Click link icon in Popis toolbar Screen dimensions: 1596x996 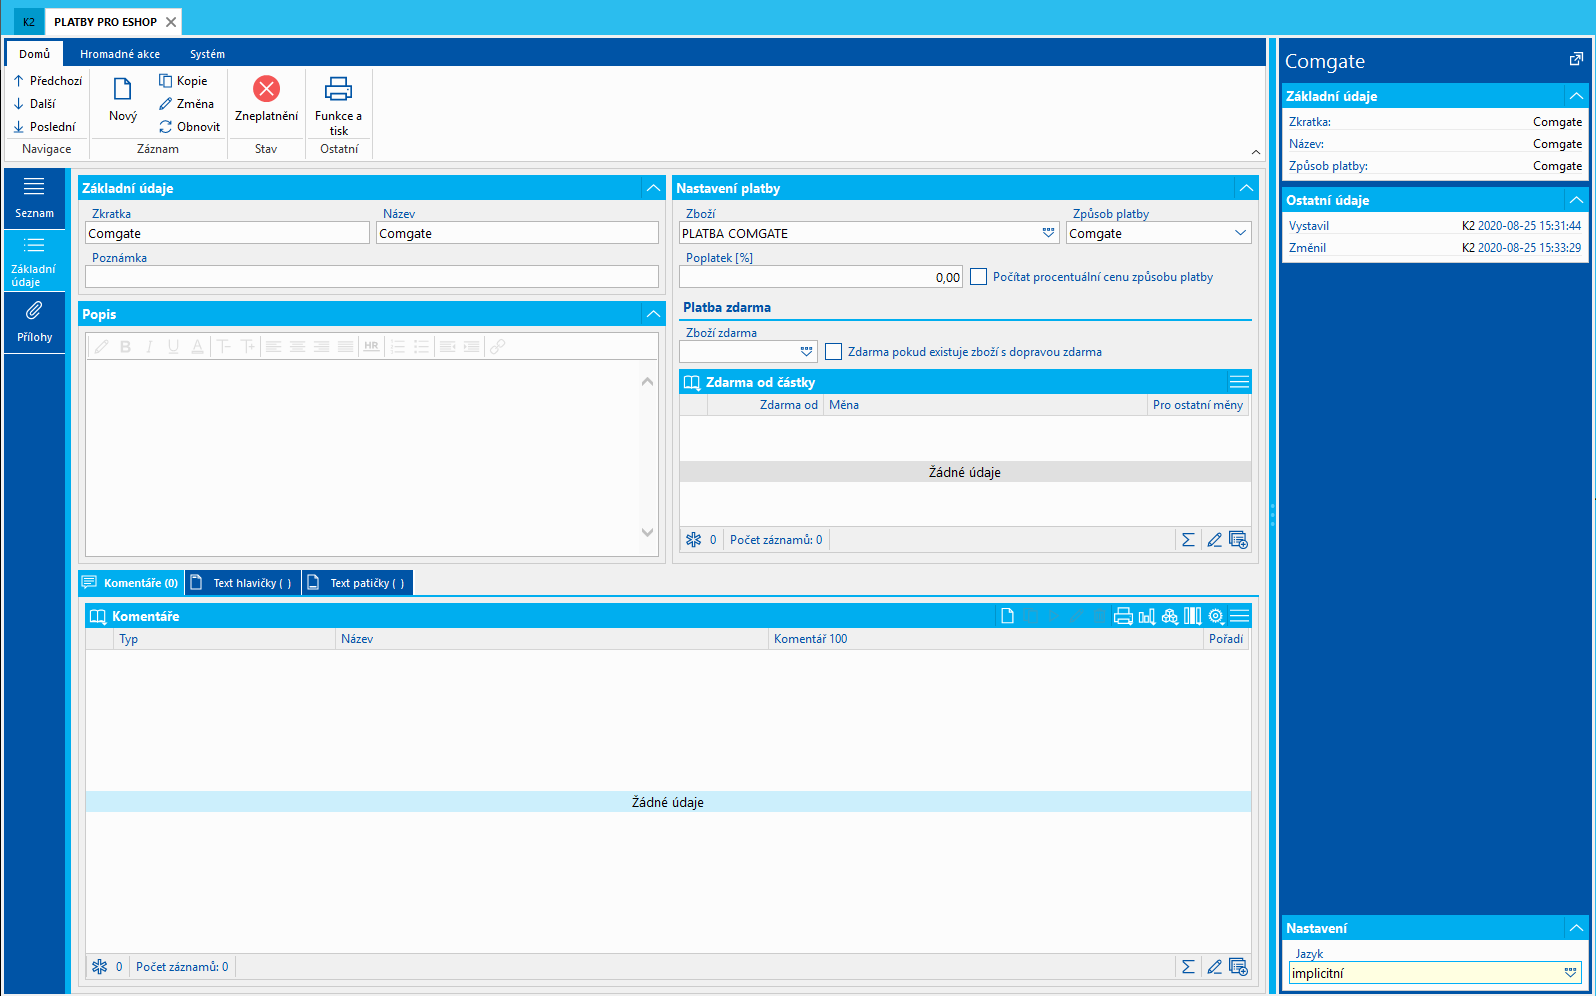click(497, 347)
